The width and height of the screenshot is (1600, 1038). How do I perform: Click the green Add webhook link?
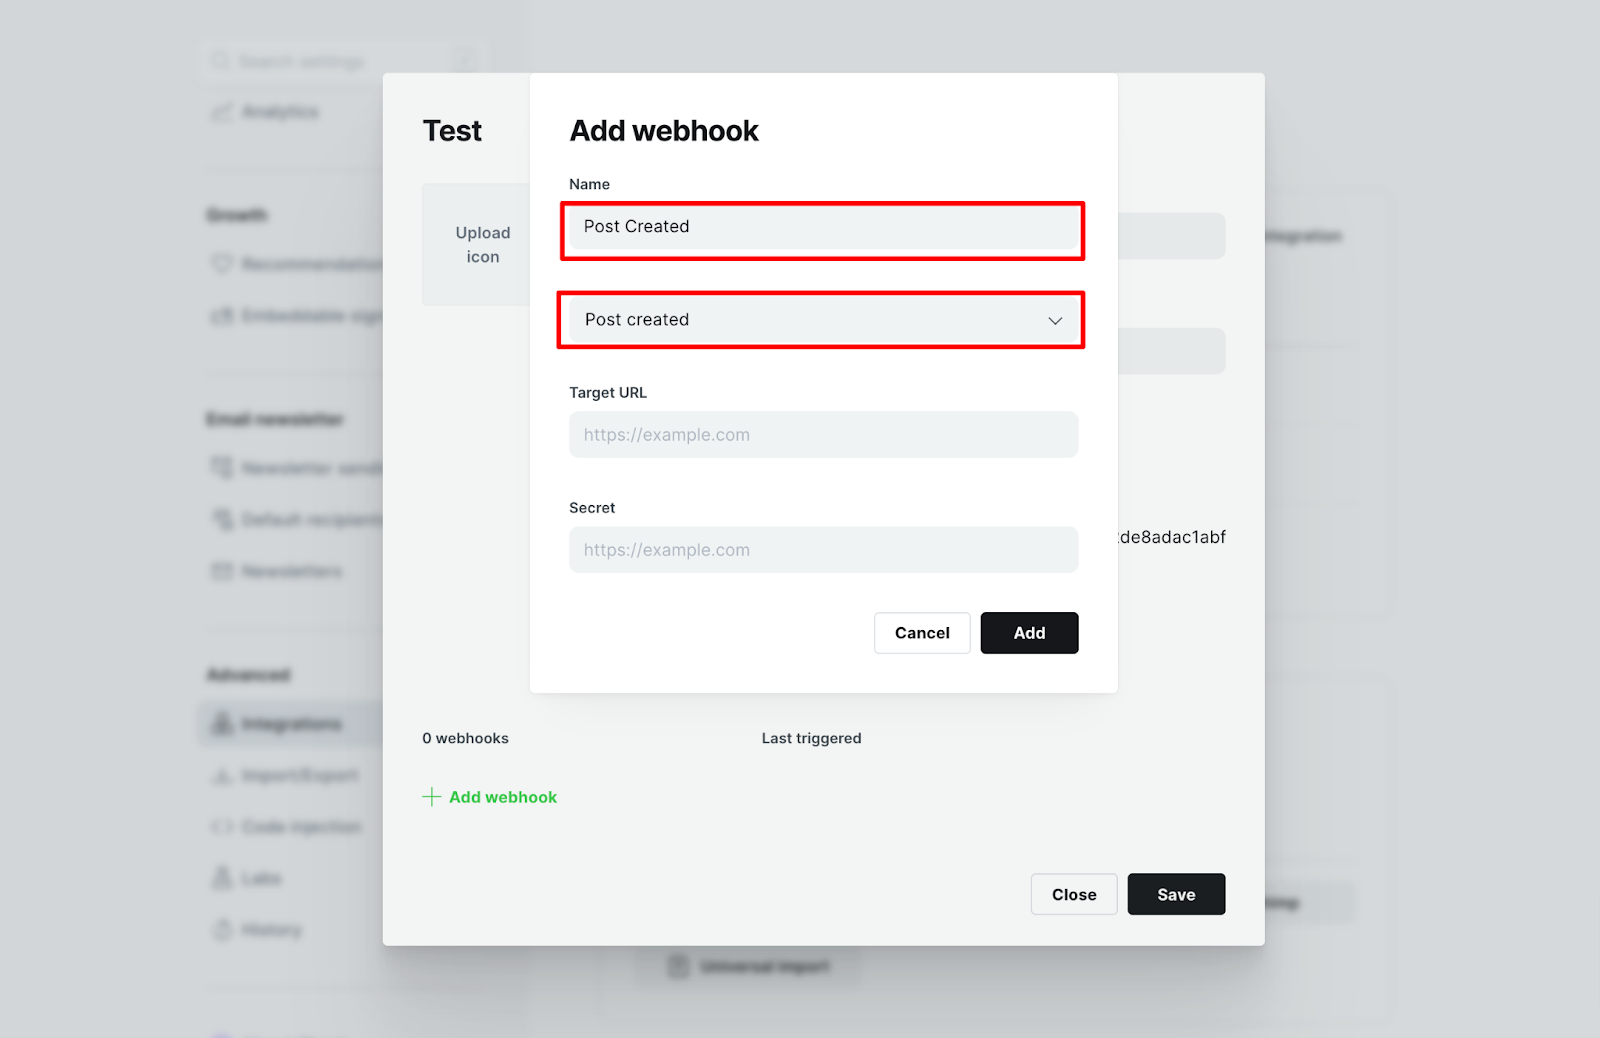click(x=503, y=797)
